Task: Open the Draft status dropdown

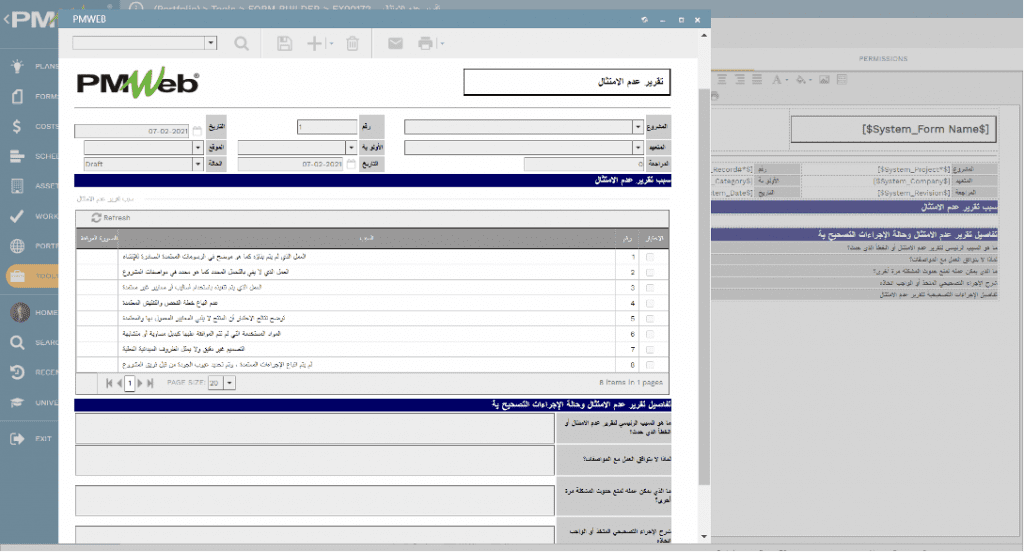Action: (197, 164)
